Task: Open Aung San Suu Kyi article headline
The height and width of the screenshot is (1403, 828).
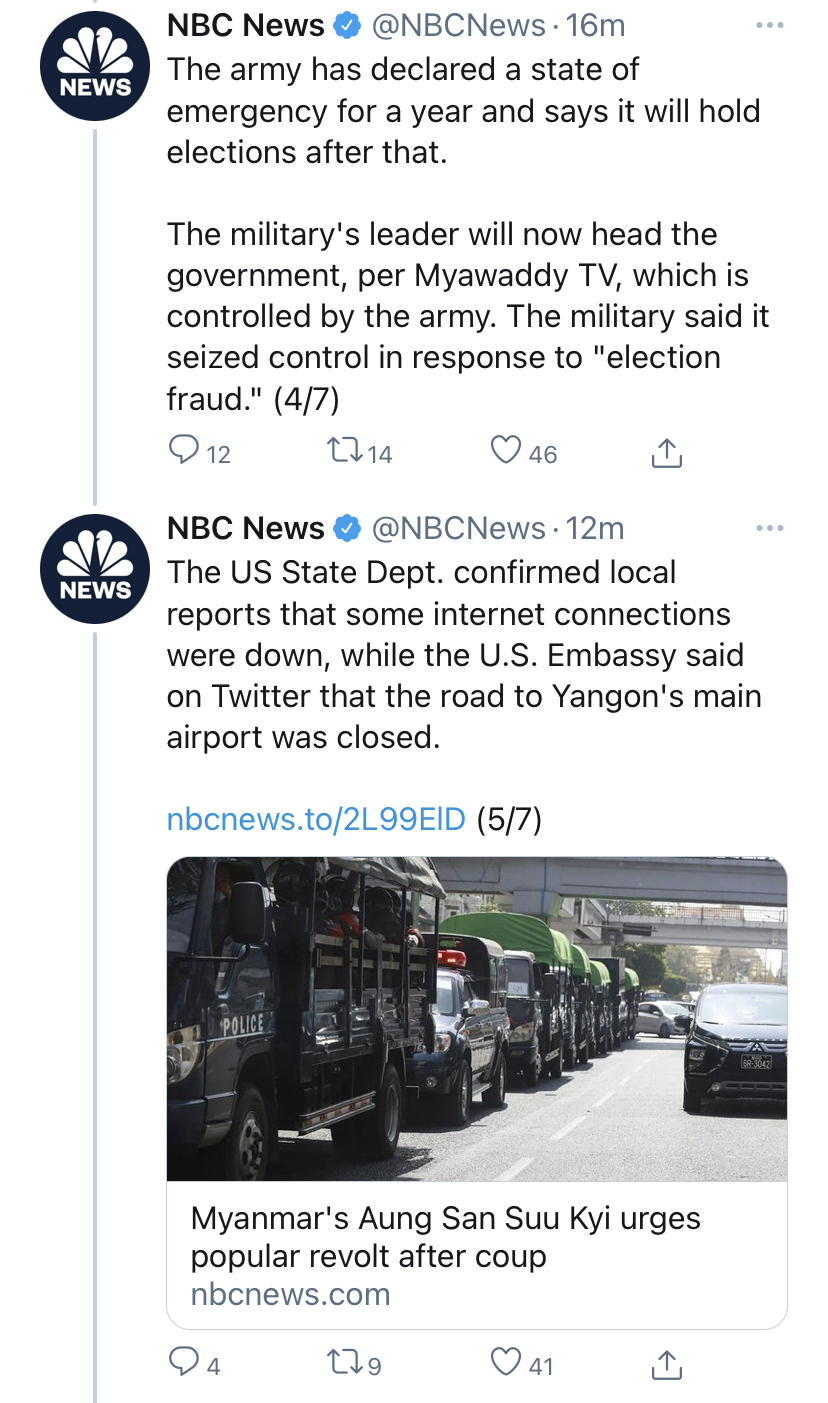Action: click(445, 1237)
